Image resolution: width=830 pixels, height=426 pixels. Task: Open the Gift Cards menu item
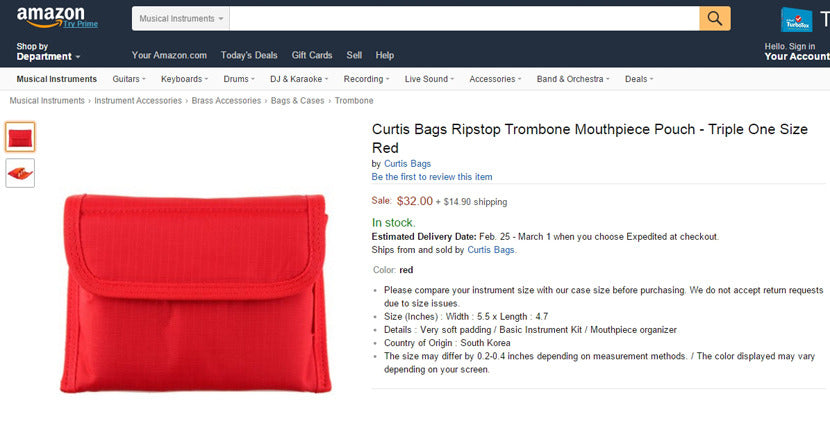tap(312, 55)
